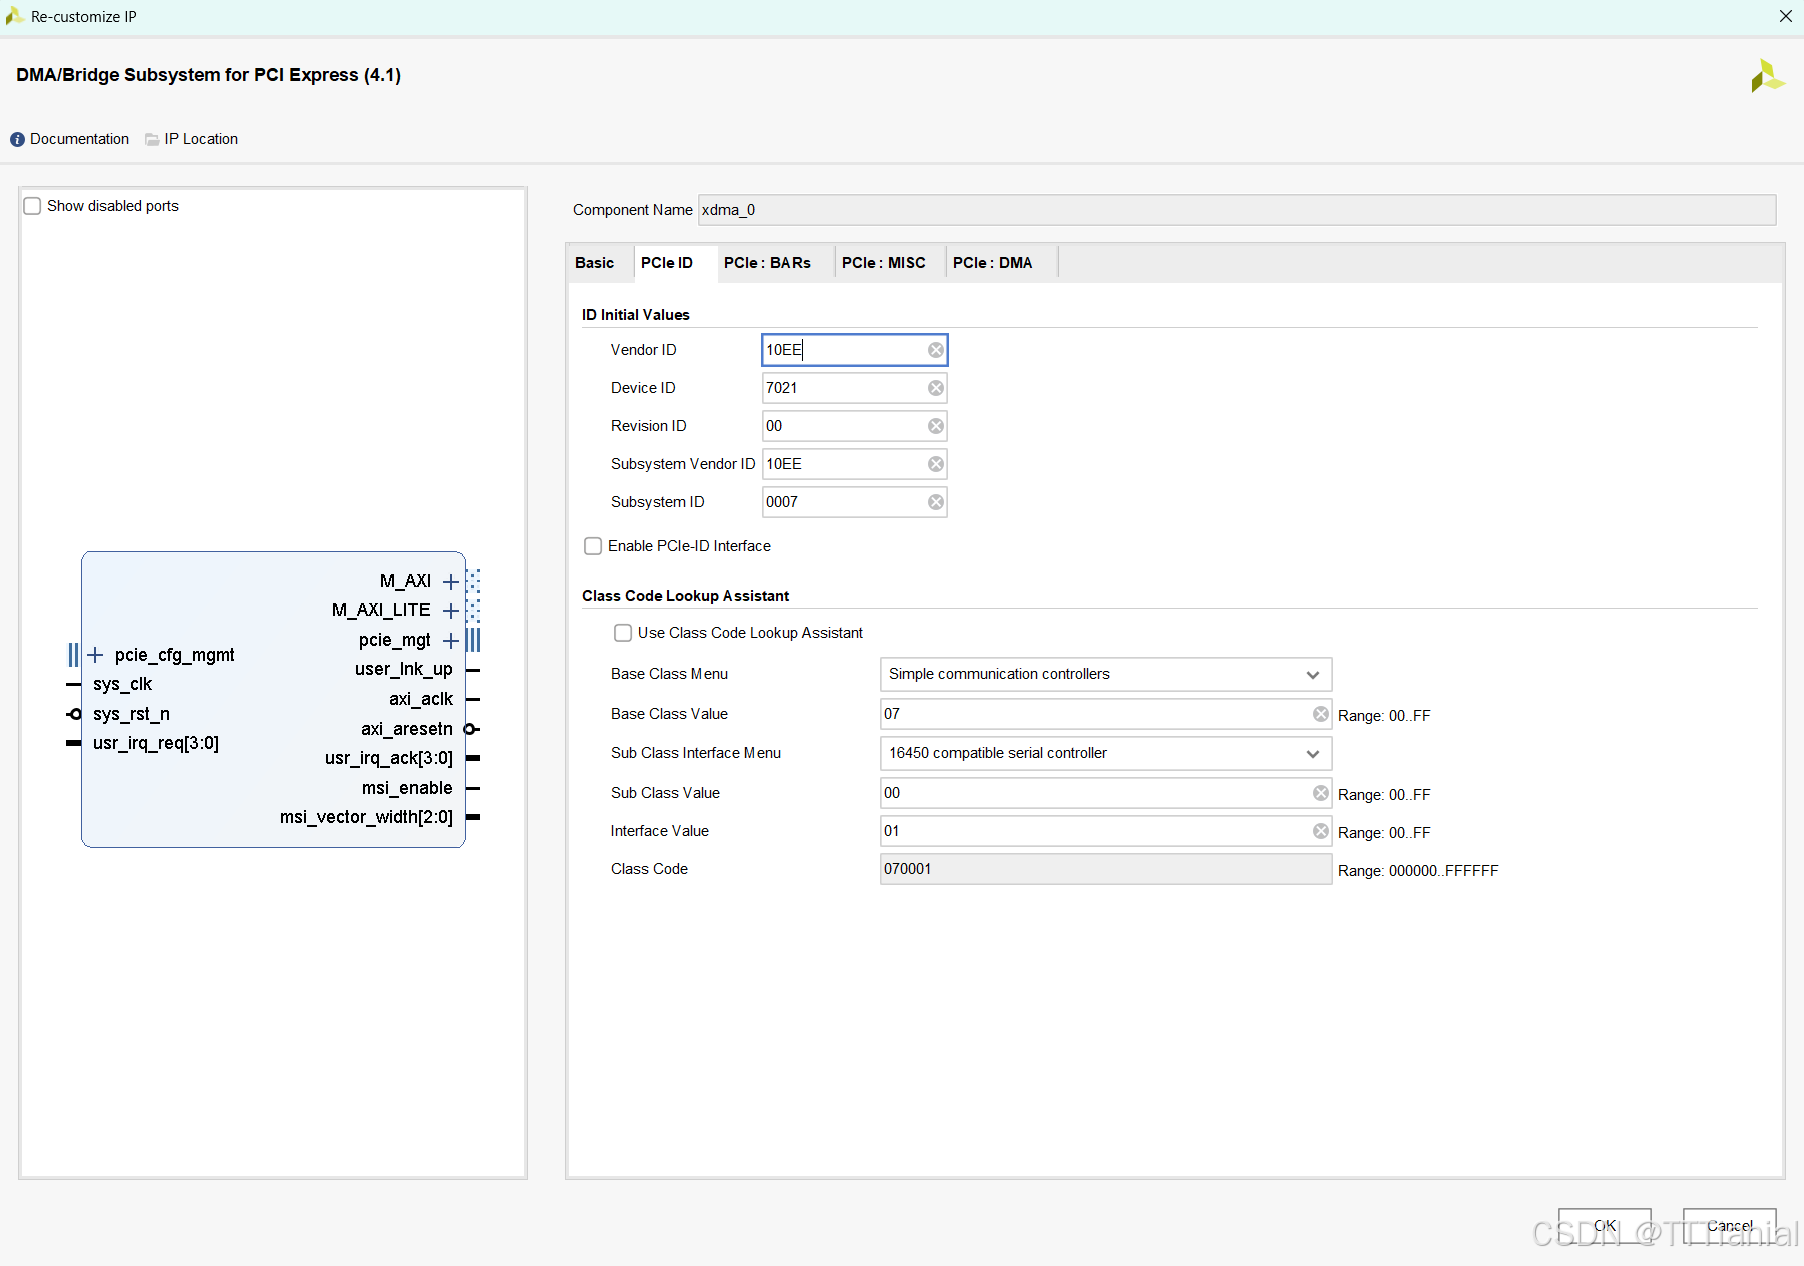
Task: Click the ID Initial Values heading
Action: pyautogui.click(x=636, y=315)
